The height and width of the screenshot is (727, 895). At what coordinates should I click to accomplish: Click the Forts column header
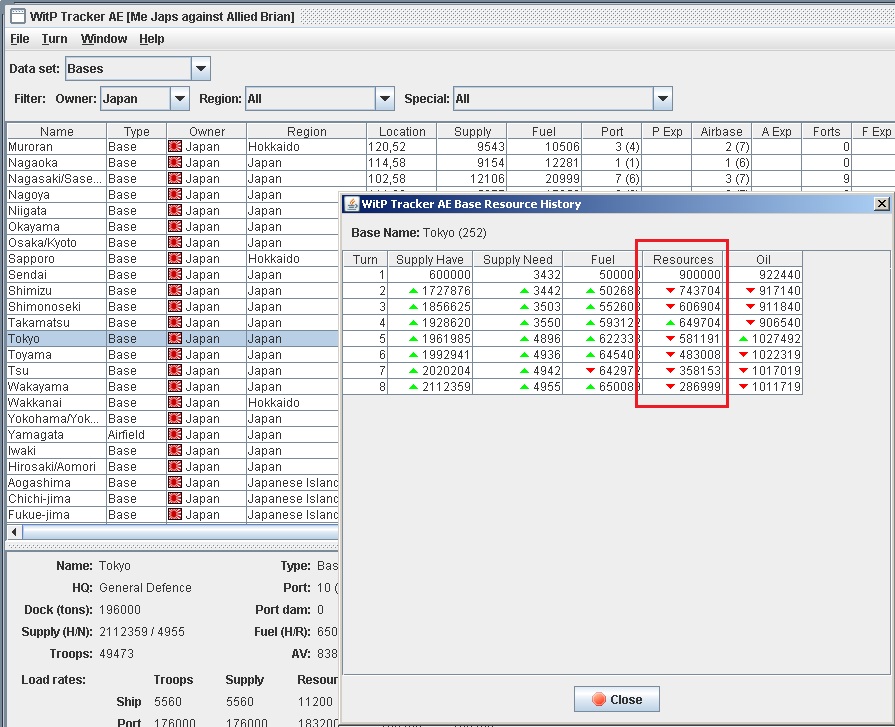pos(827,131)
